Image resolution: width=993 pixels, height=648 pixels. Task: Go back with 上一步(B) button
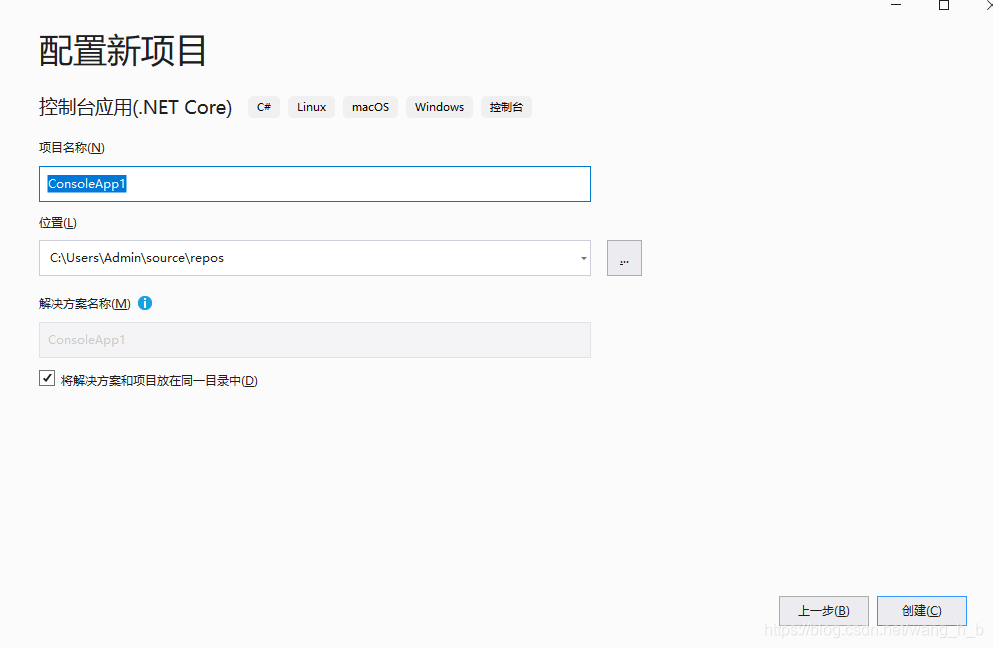point(823,611)
